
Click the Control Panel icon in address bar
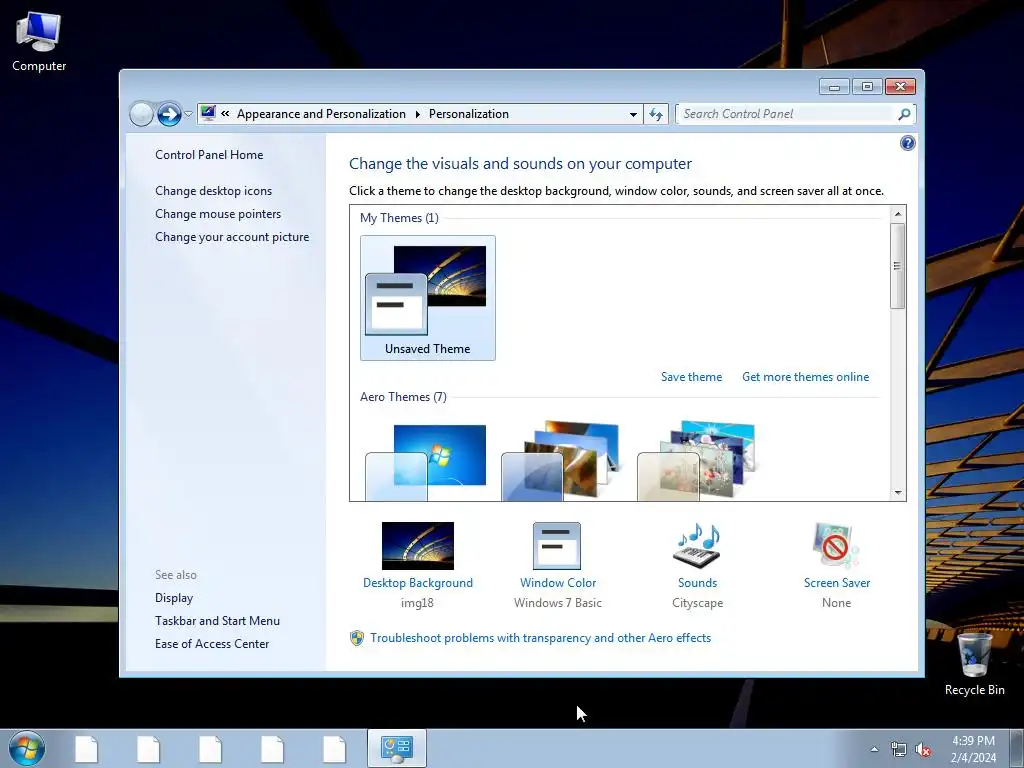click(208, 113)
